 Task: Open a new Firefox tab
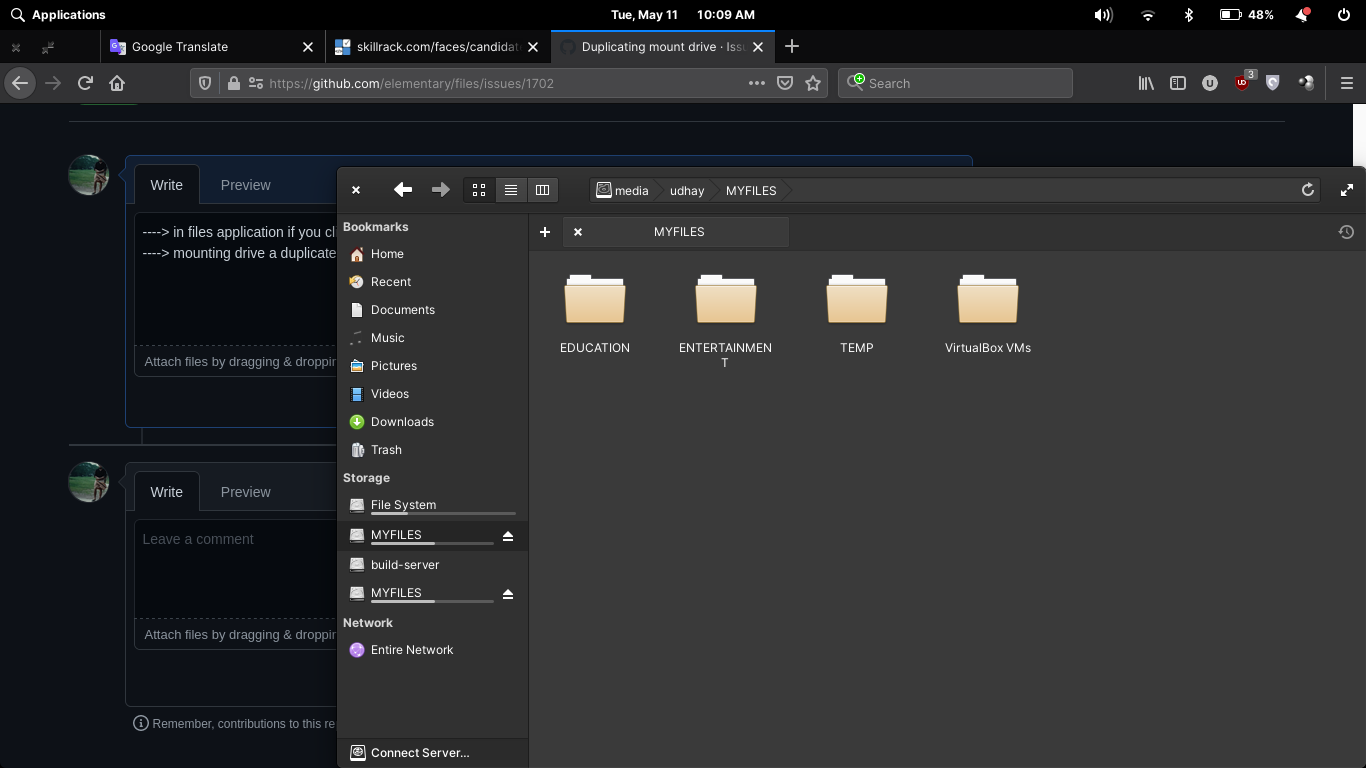click(x=792, y=47)
